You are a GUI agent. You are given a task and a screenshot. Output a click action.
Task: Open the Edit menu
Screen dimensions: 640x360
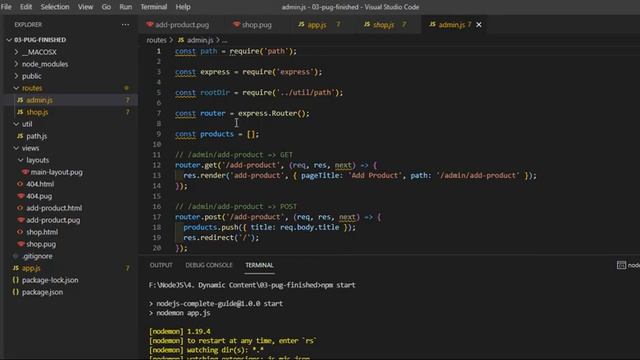pyautogui.click(x=26, y=7)
